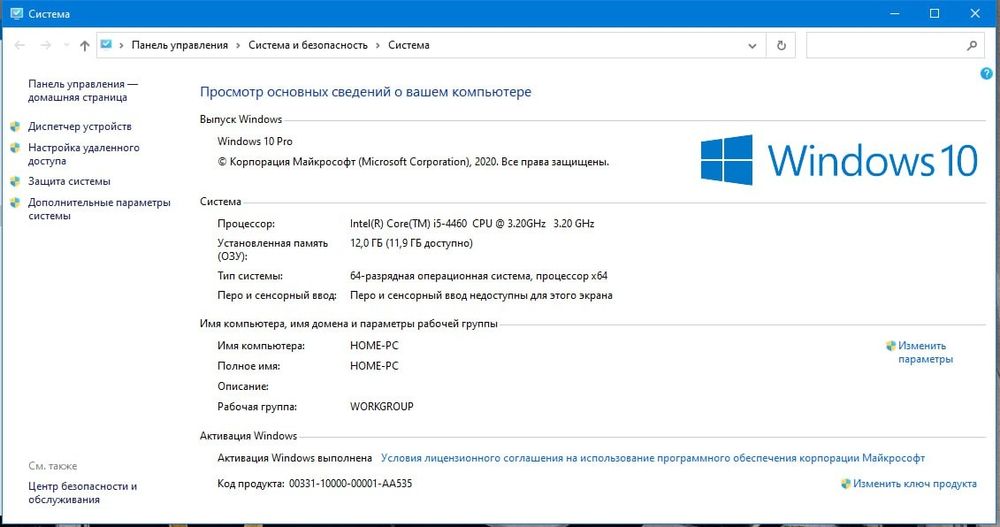
Task: Click the 'HOME-PC' value beside 'Имя компьютера'
Action: 374,345
